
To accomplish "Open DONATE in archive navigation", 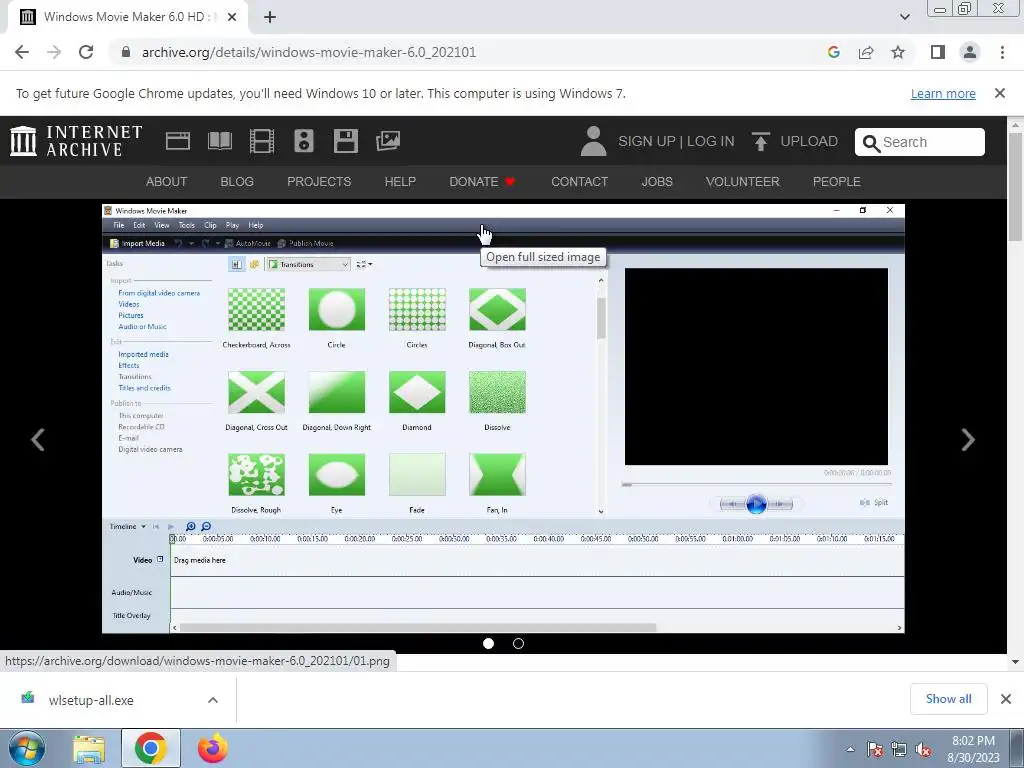I will (x=482, y=182).
